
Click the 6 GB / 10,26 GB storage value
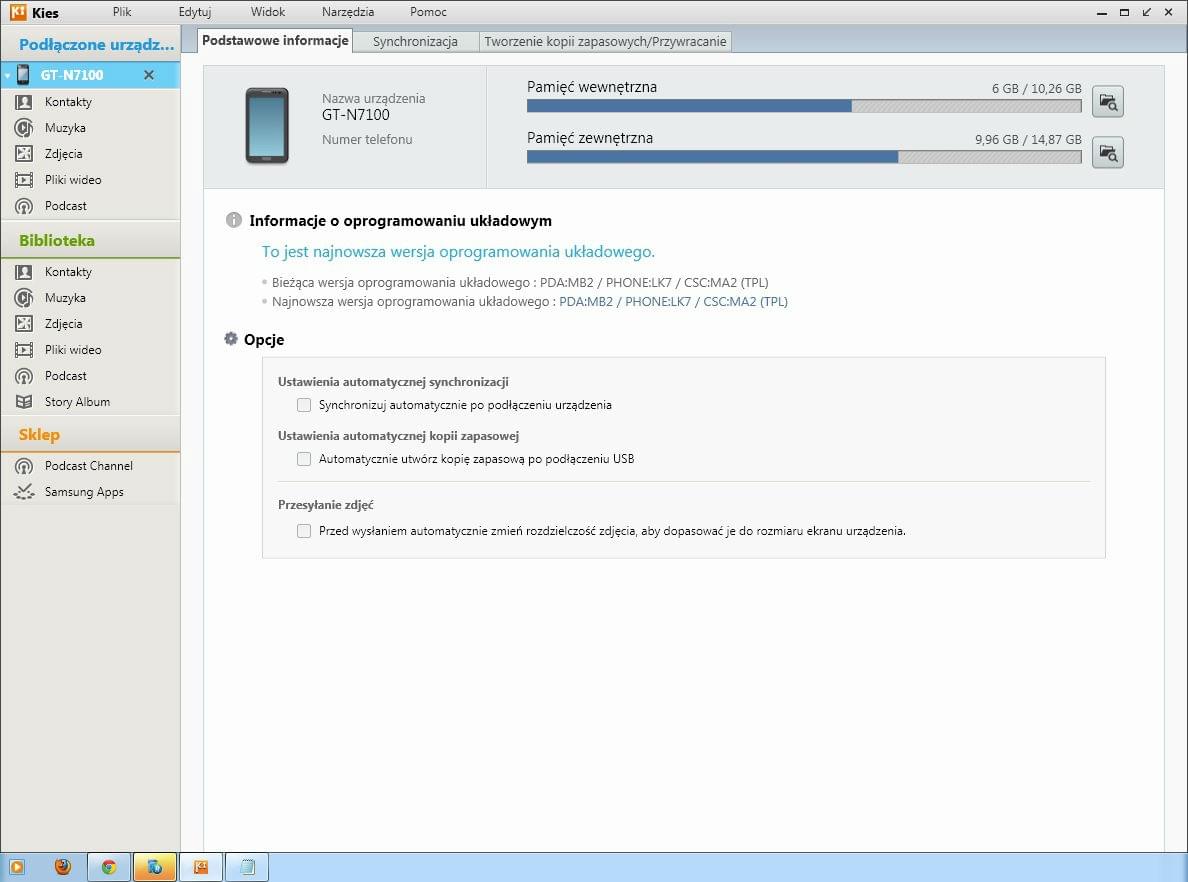(x=1036, y=89)
